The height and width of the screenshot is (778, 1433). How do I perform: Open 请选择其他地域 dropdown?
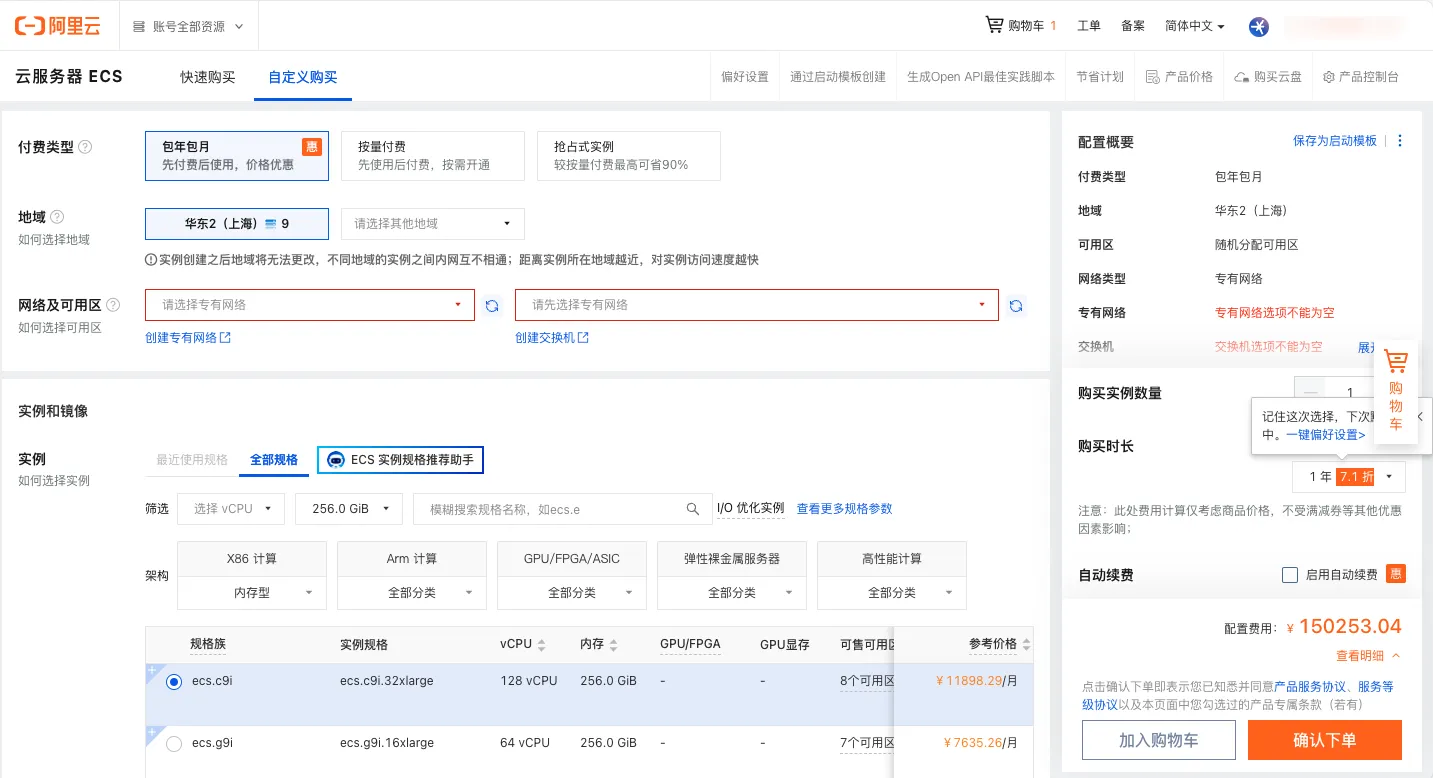[x=433, y=224]
